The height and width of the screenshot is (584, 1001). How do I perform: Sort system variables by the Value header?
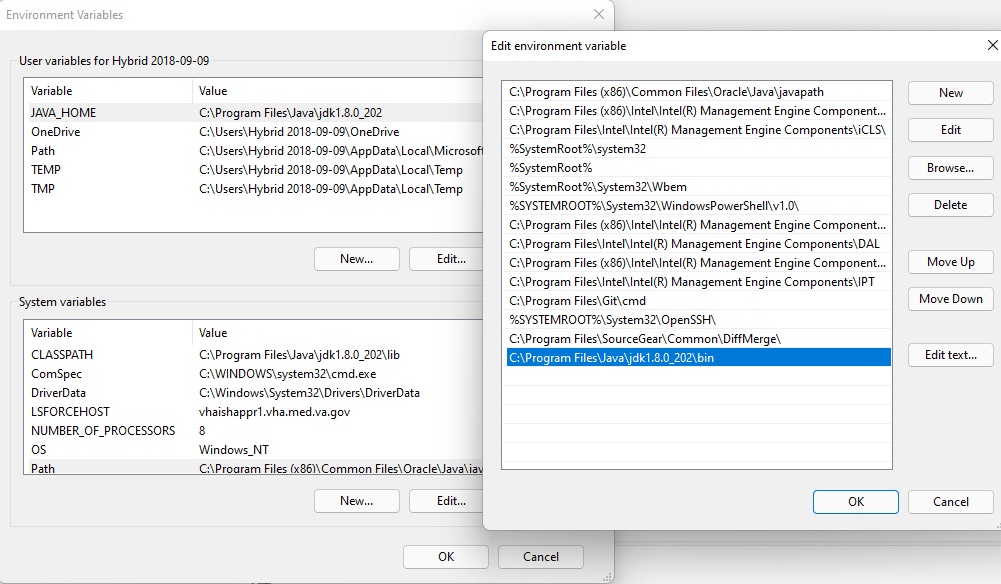point(338,333)
